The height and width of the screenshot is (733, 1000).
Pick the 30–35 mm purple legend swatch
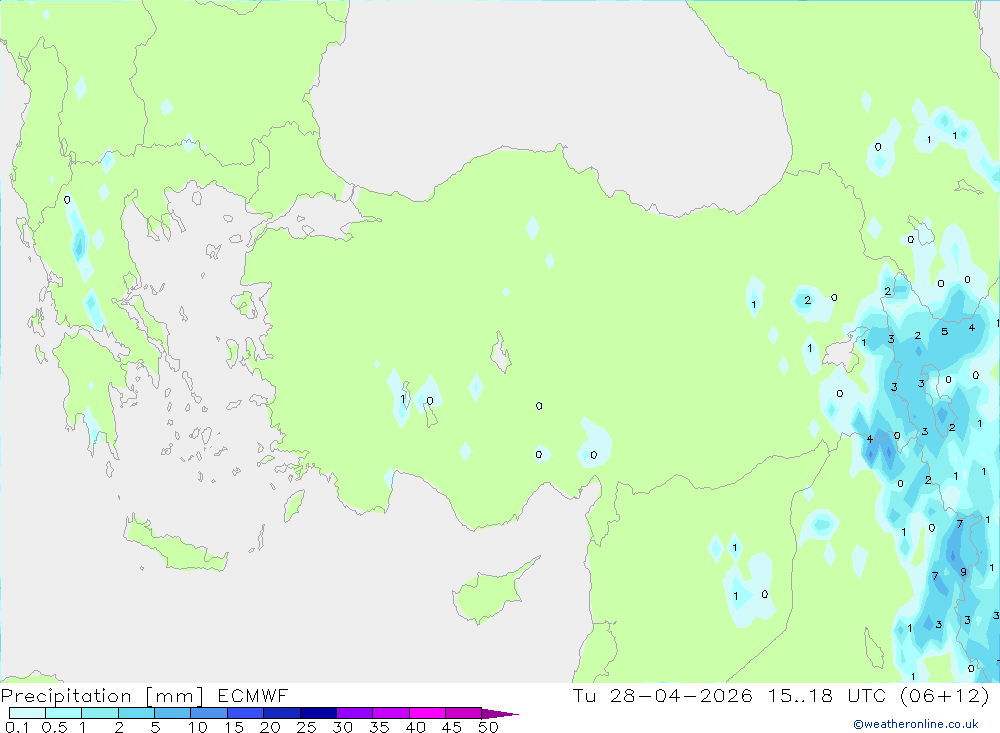click(x=355, y=713)
